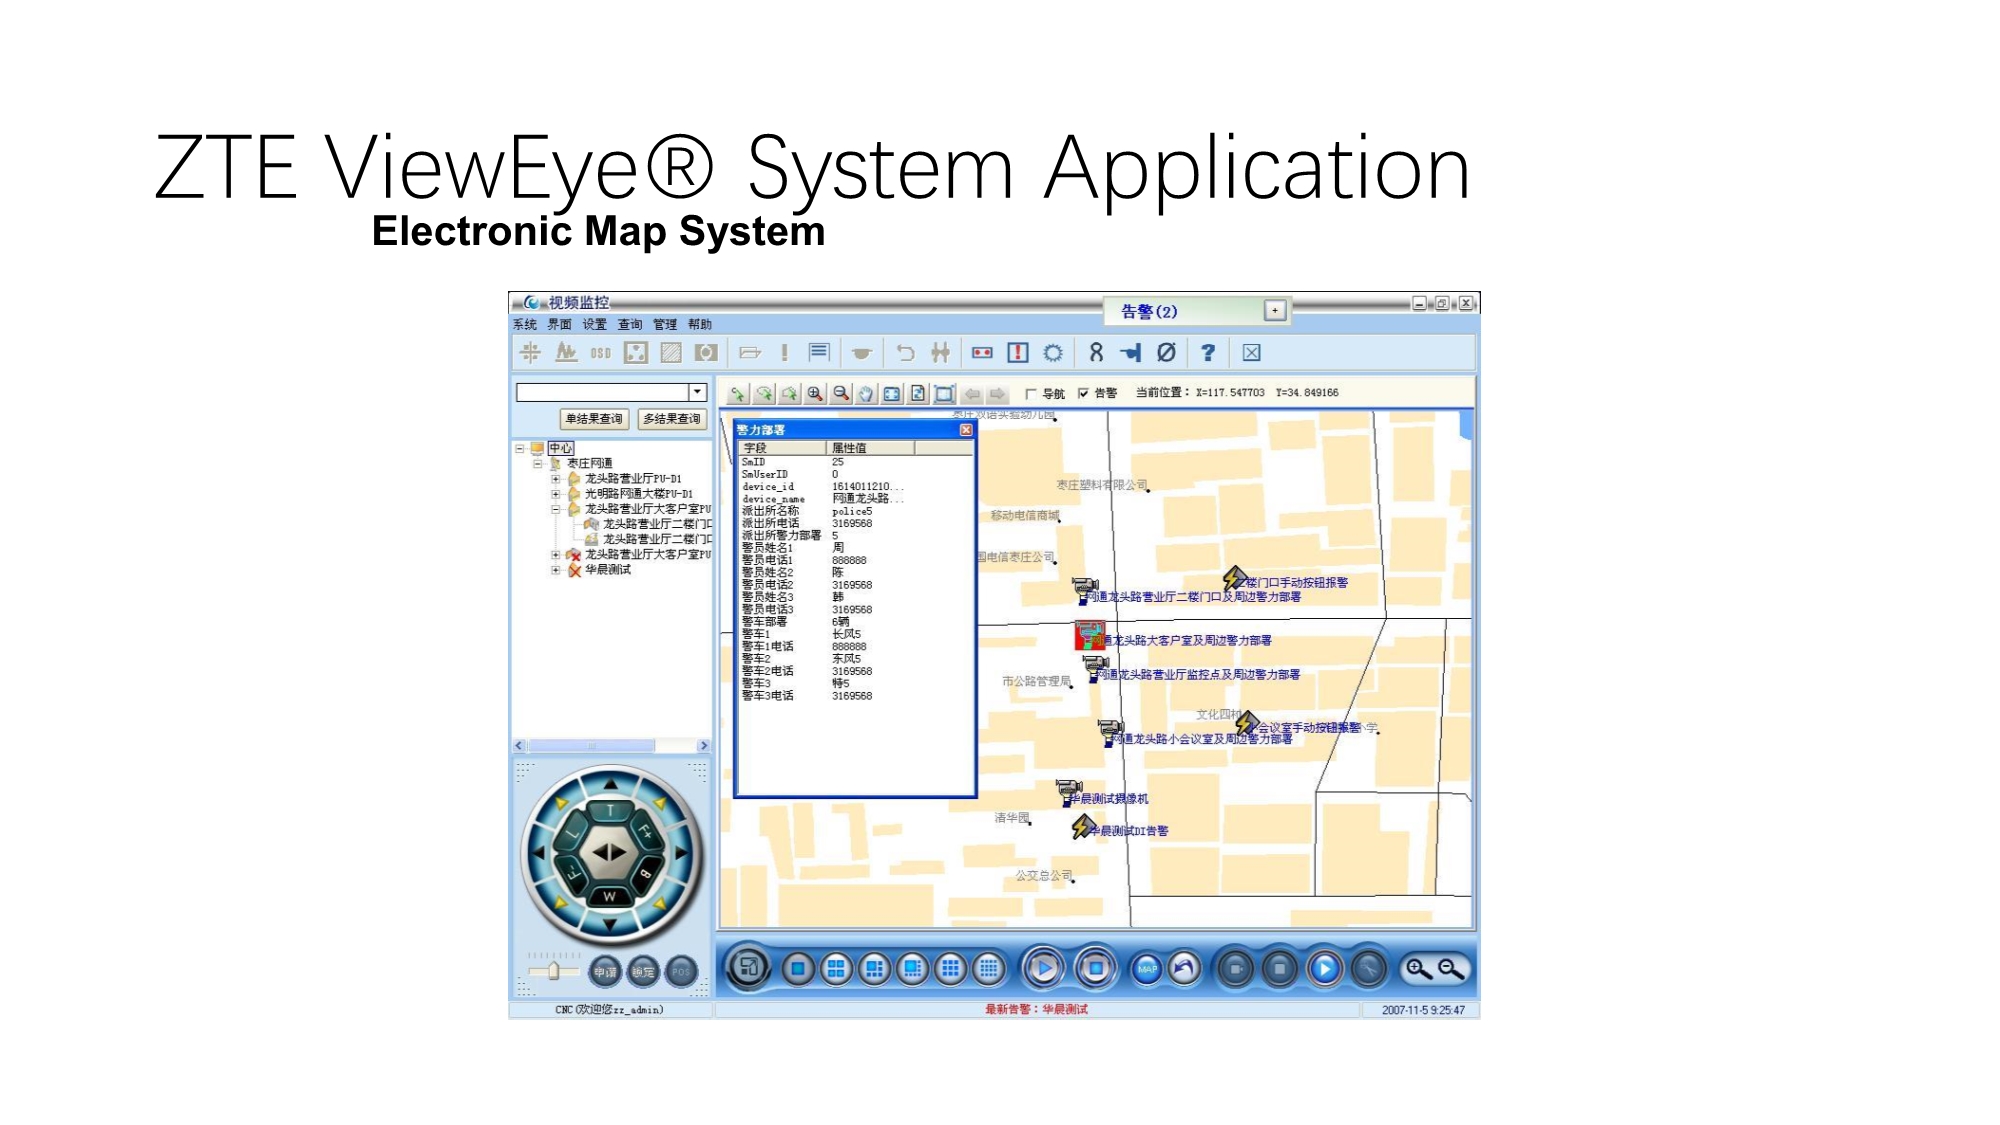
Task: Click the round 申请 button
Action: 605,971
